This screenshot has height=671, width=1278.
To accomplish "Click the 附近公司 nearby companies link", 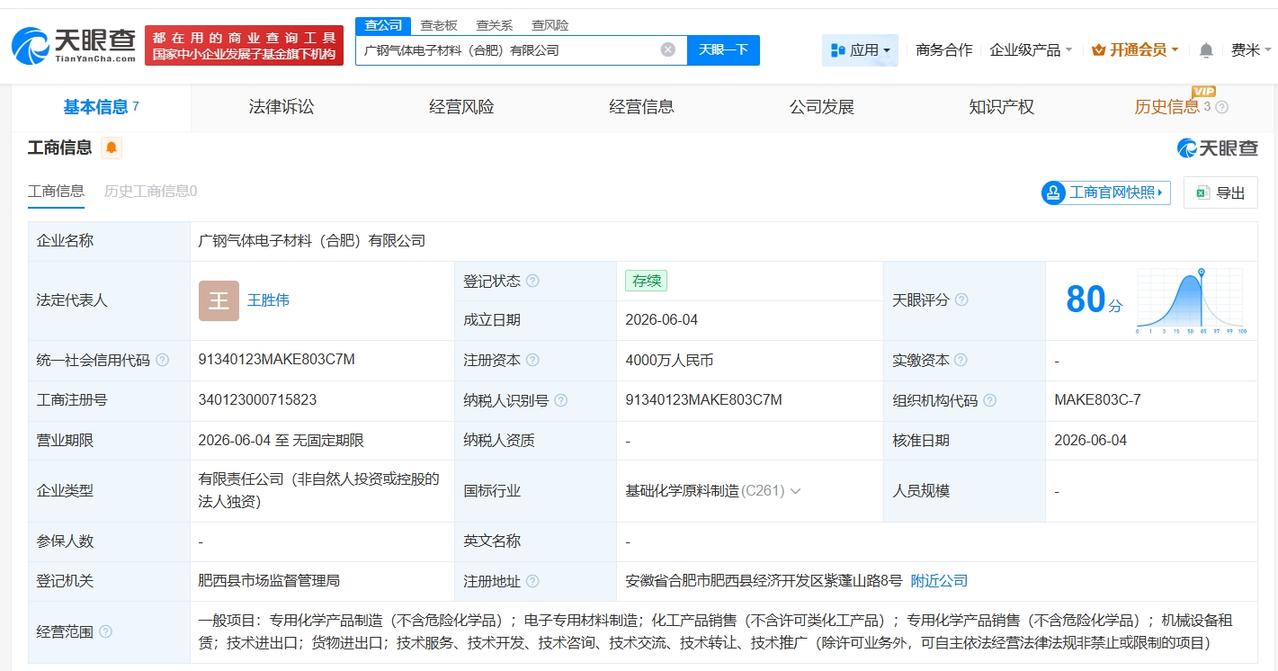I will pyautogui.click(x=939, y=581).
